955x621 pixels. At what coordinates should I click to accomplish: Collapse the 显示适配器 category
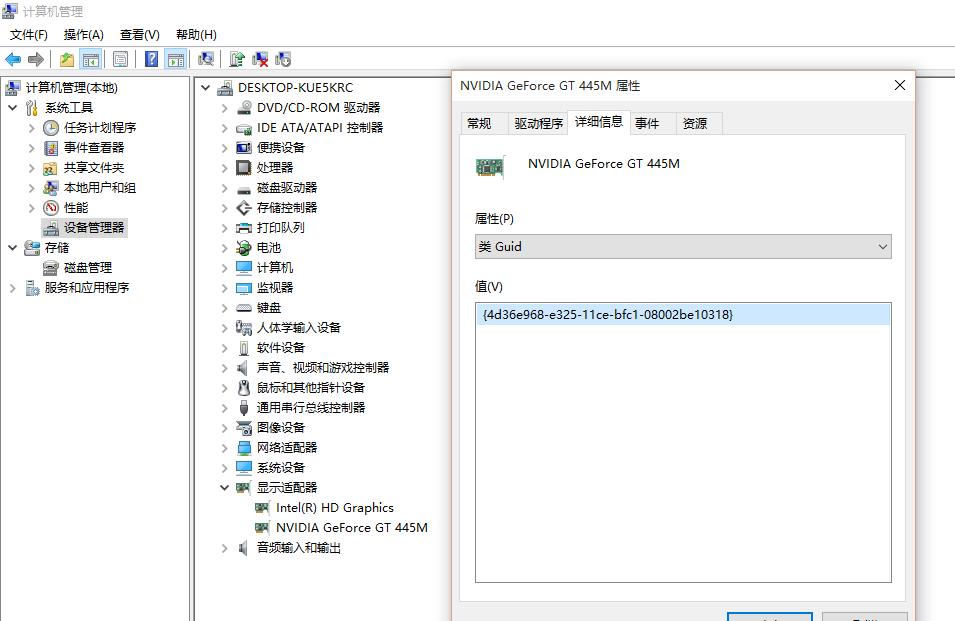[x=224, y=488]
